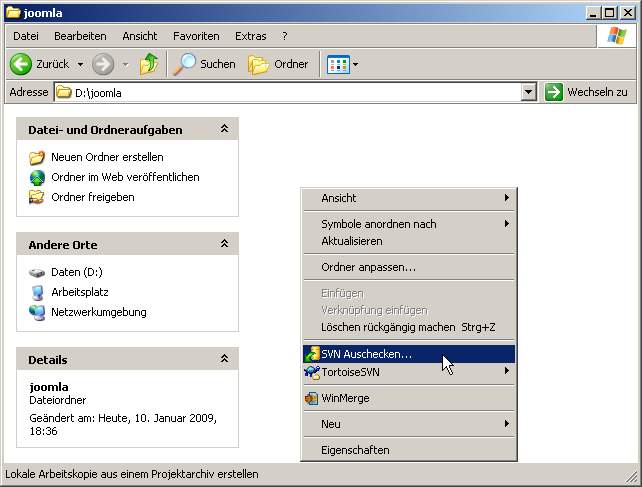Expand the Neu submenu

coord(409,424)
